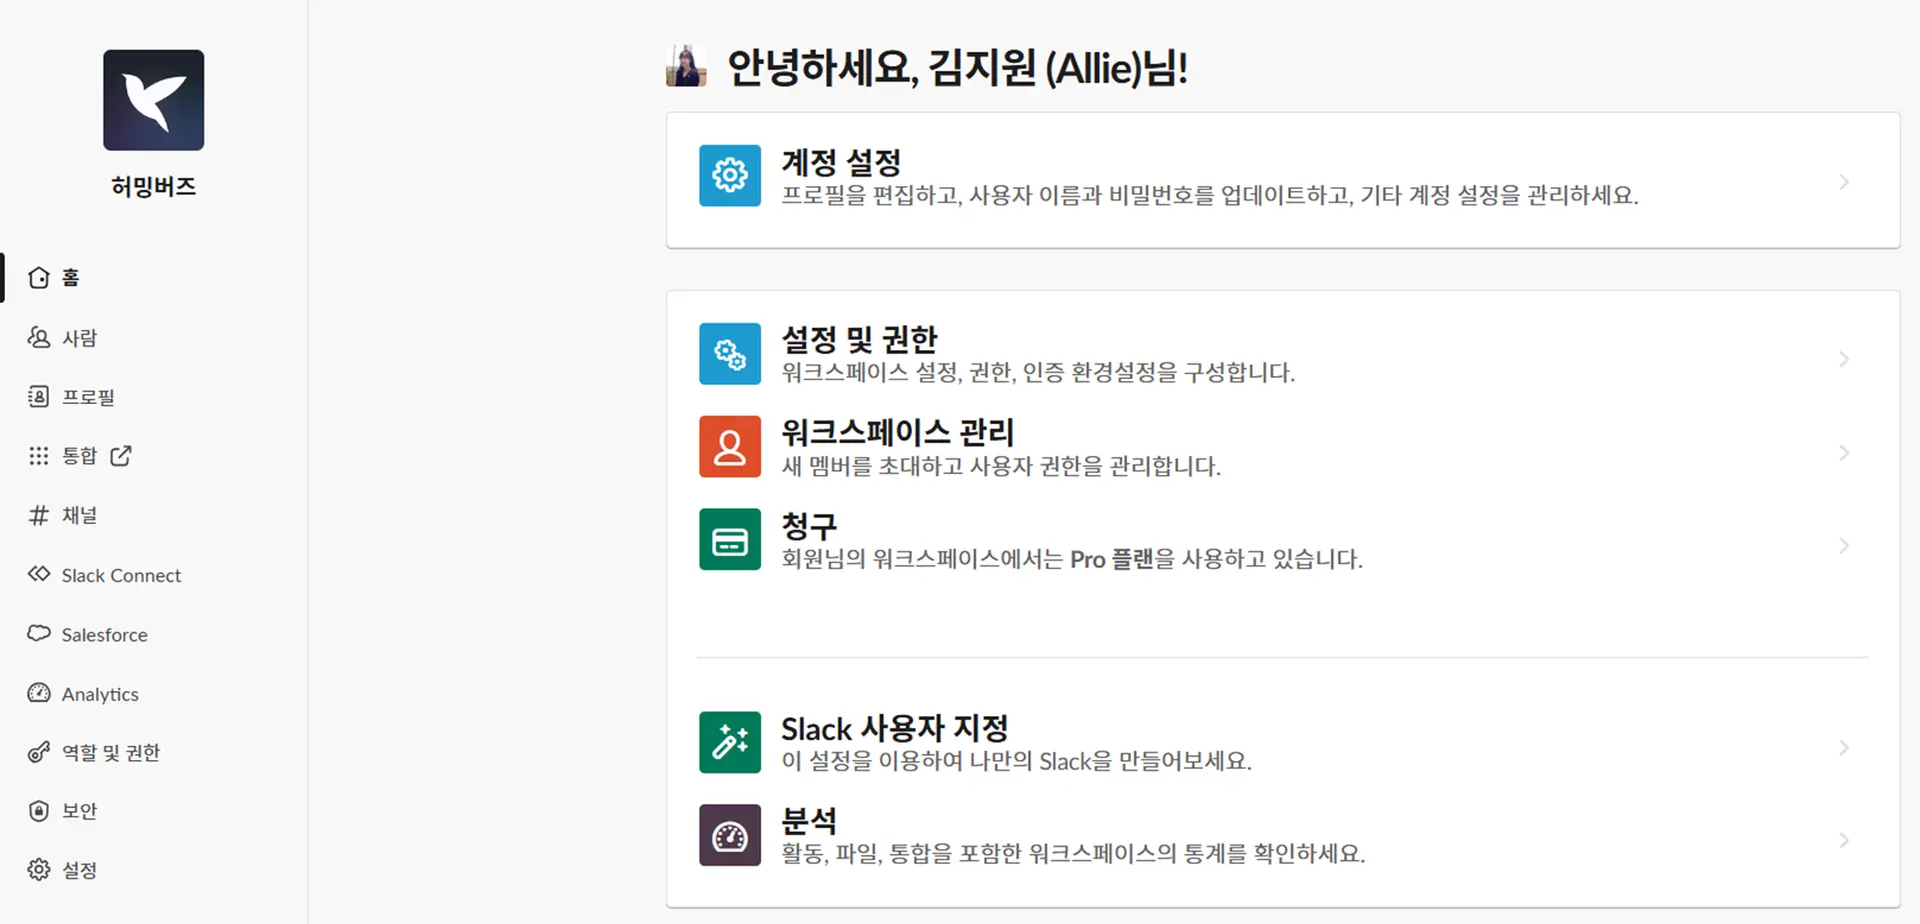Open the 설정 및 권한 title link

coord(859,340)
